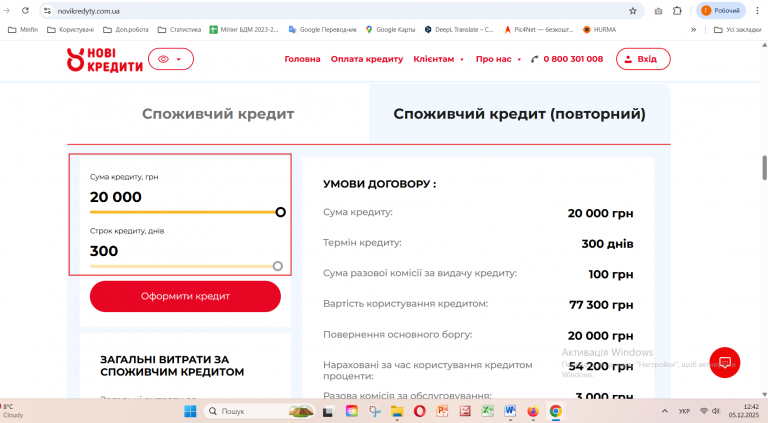Screen dimensions: 768x423
Task: Click the 300 days term value
Action: coord(104,251)
